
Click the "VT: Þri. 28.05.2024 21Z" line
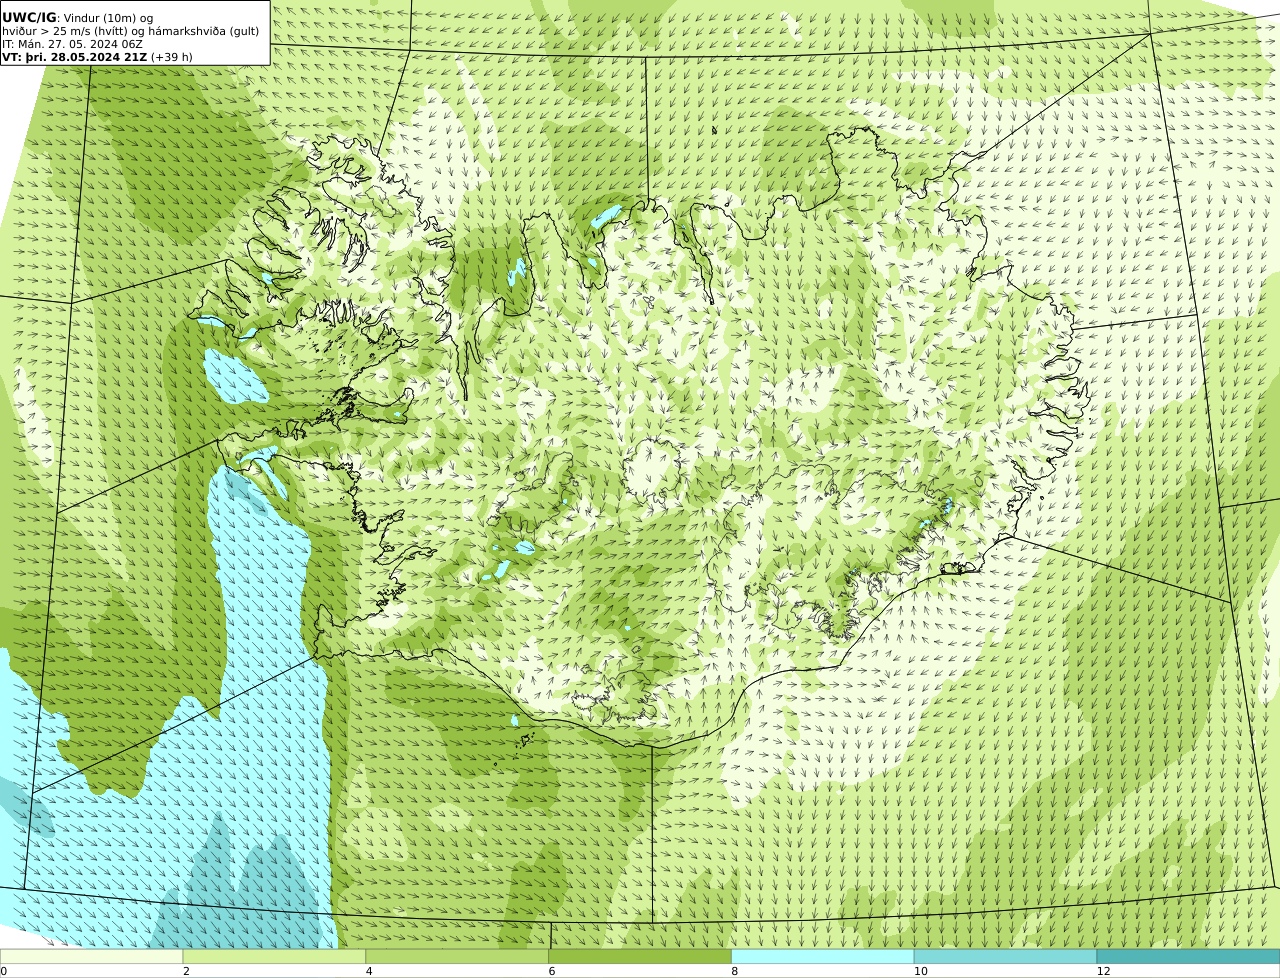[x=74, y=57]
